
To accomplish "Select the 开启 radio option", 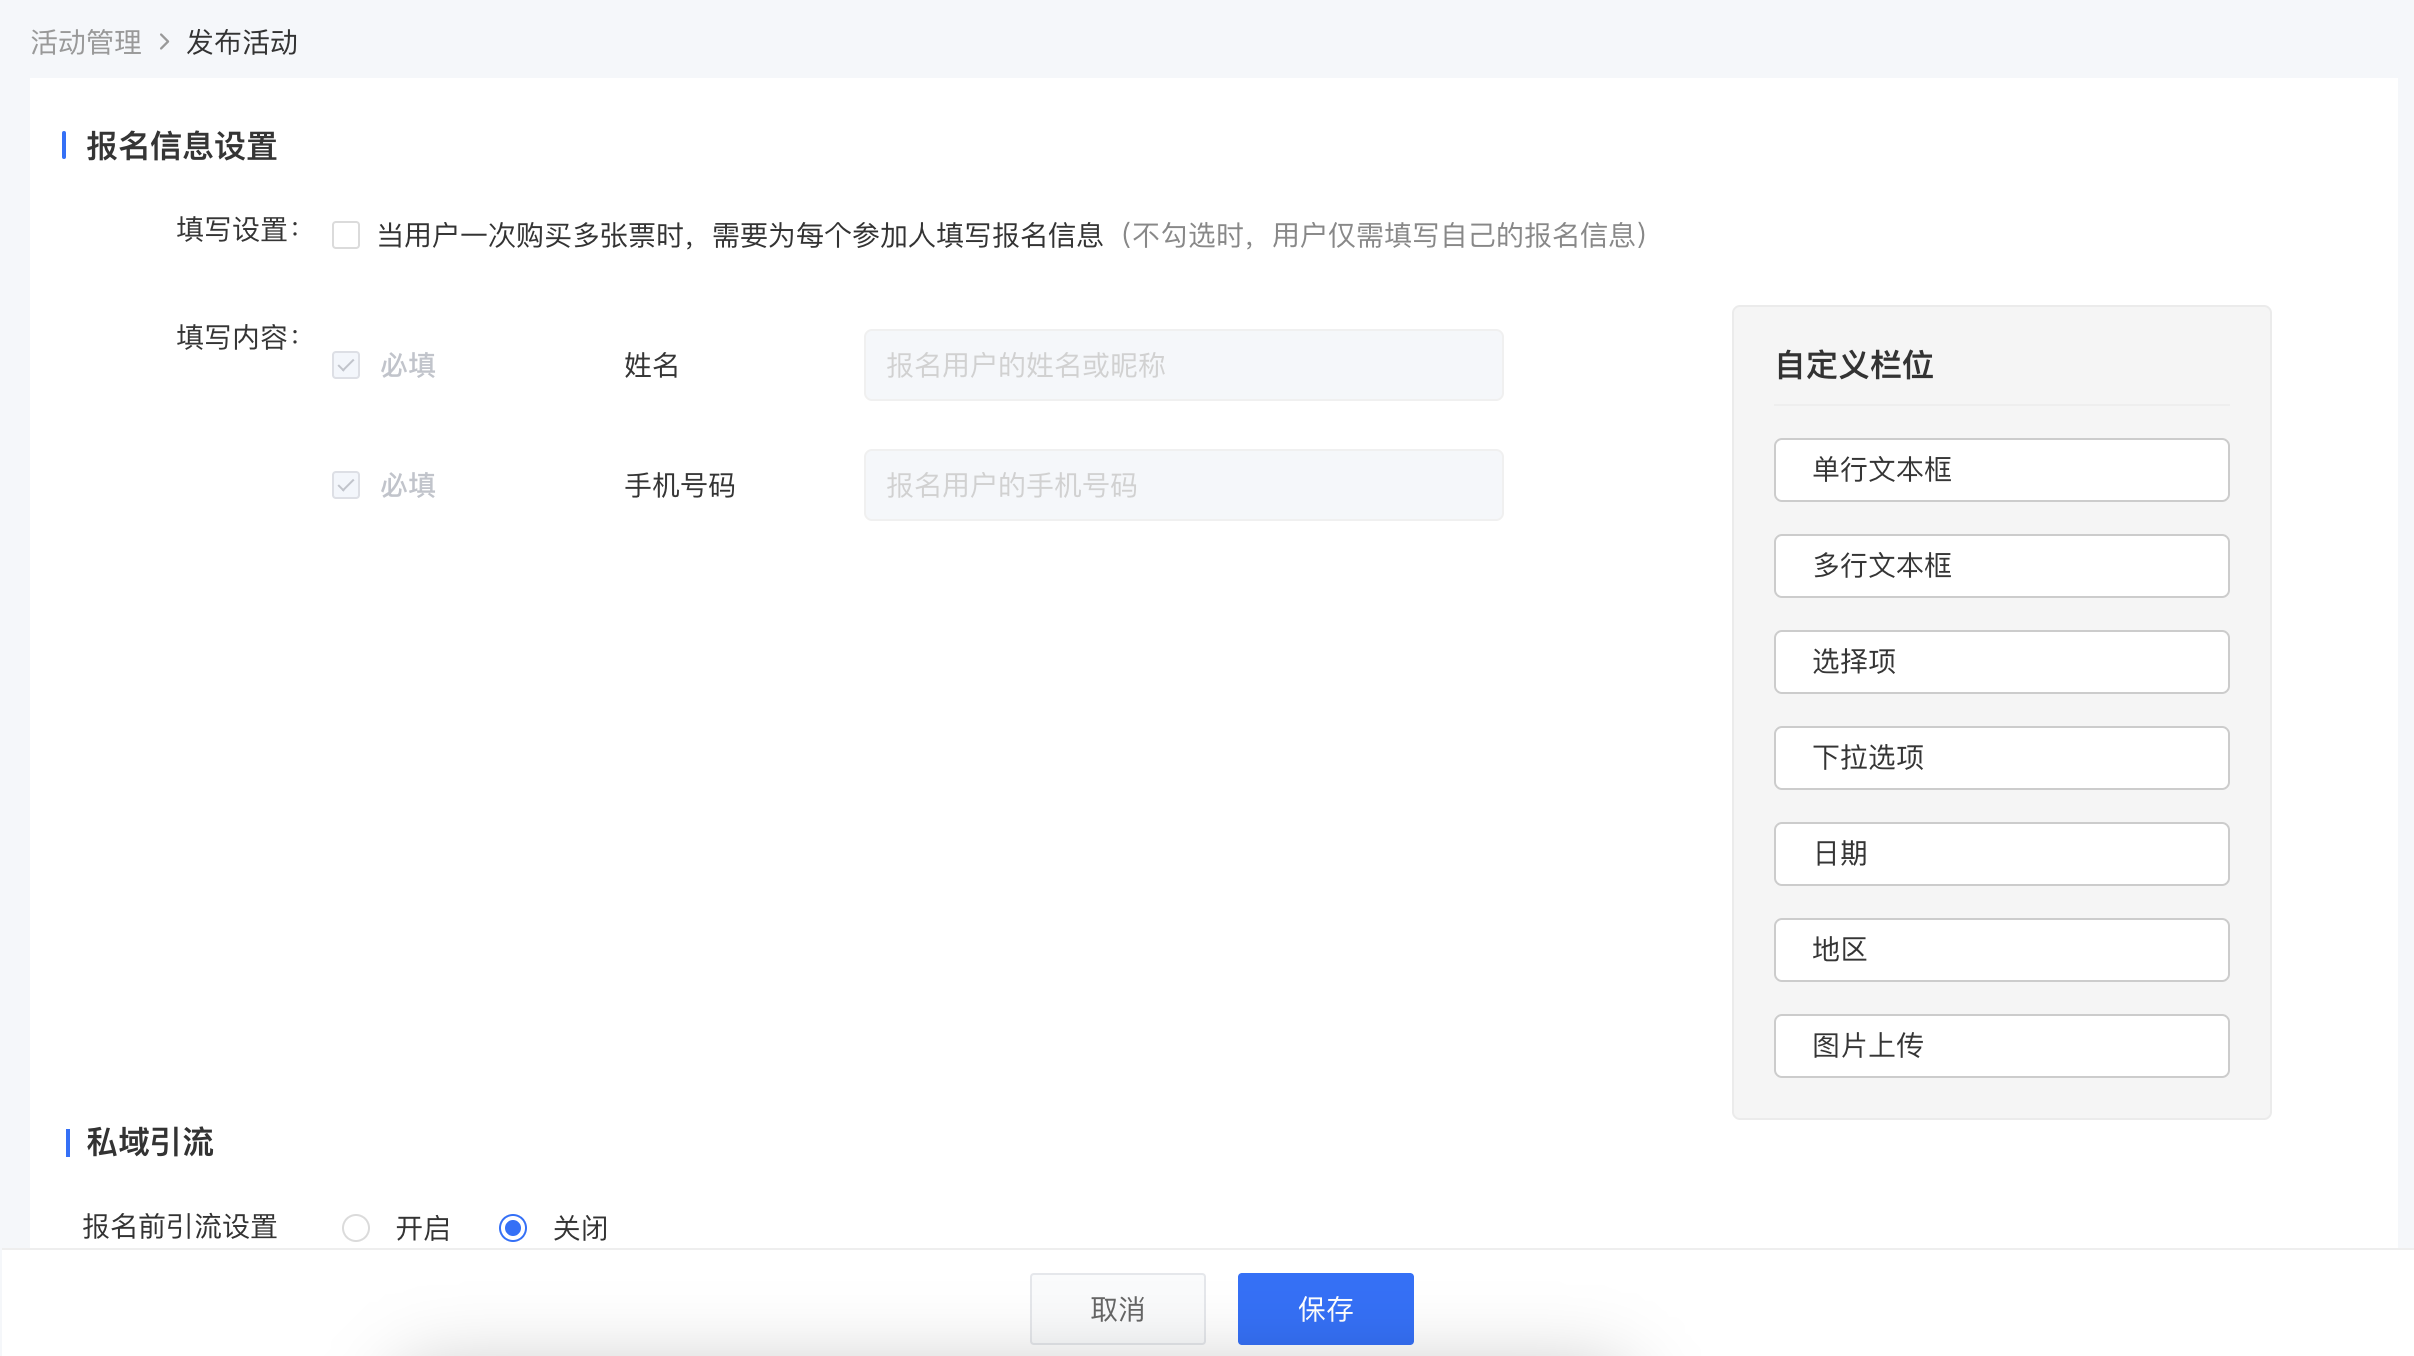I will pyautogui.click(x=356, y=1228).
